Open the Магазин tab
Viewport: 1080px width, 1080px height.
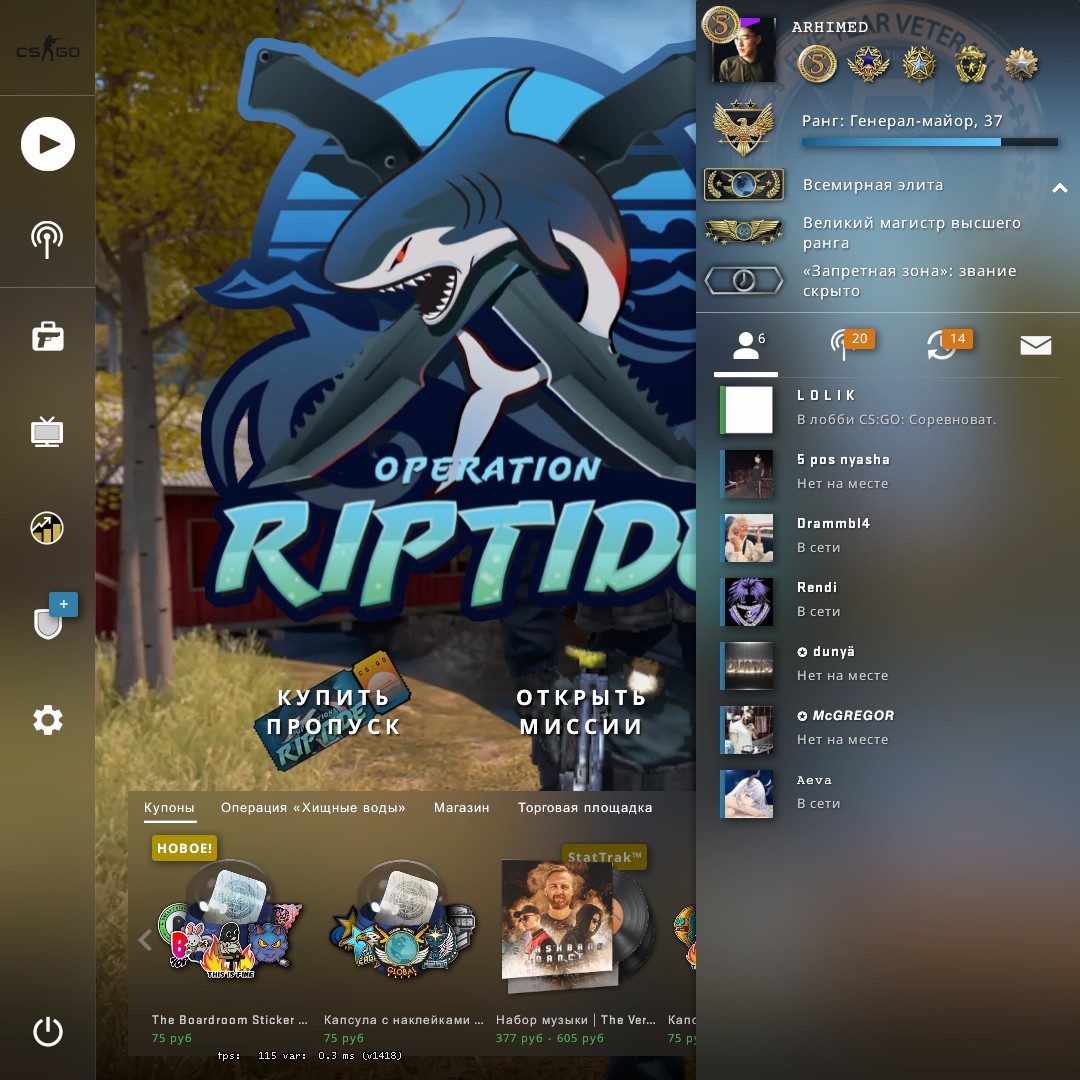click(x=461, y=807)
